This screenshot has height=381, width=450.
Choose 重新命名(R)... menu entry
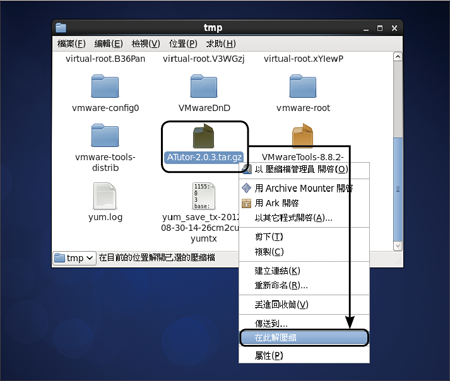tap(304, 285)
